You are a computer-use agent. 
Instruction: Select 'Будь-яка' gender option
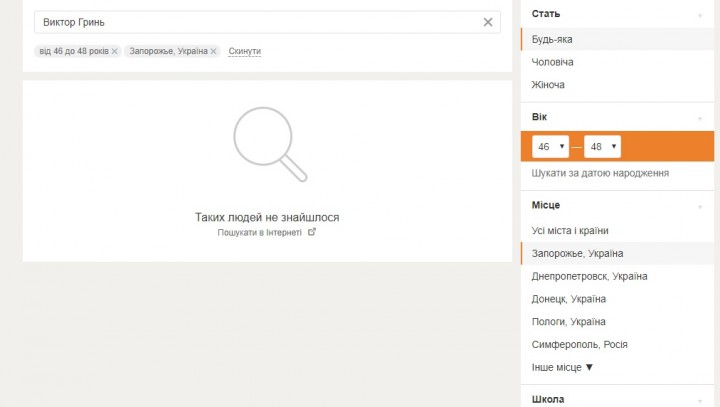click(x=552, y=39)
